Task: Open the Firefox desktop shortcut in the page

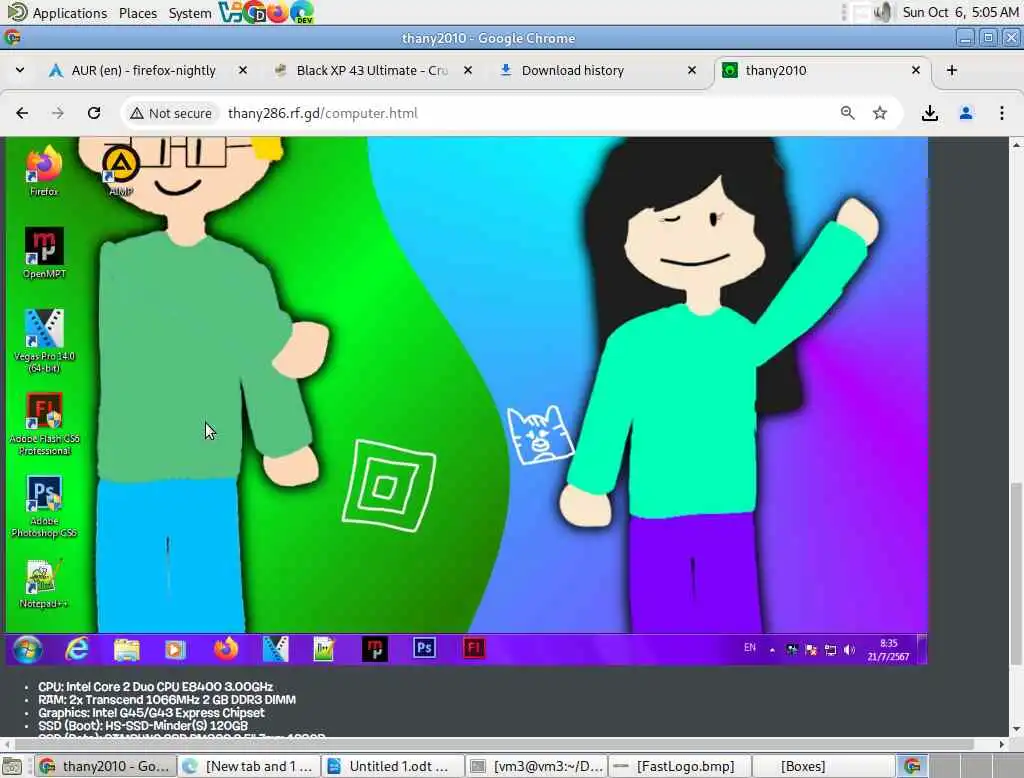Action: (x=44, y=171)
